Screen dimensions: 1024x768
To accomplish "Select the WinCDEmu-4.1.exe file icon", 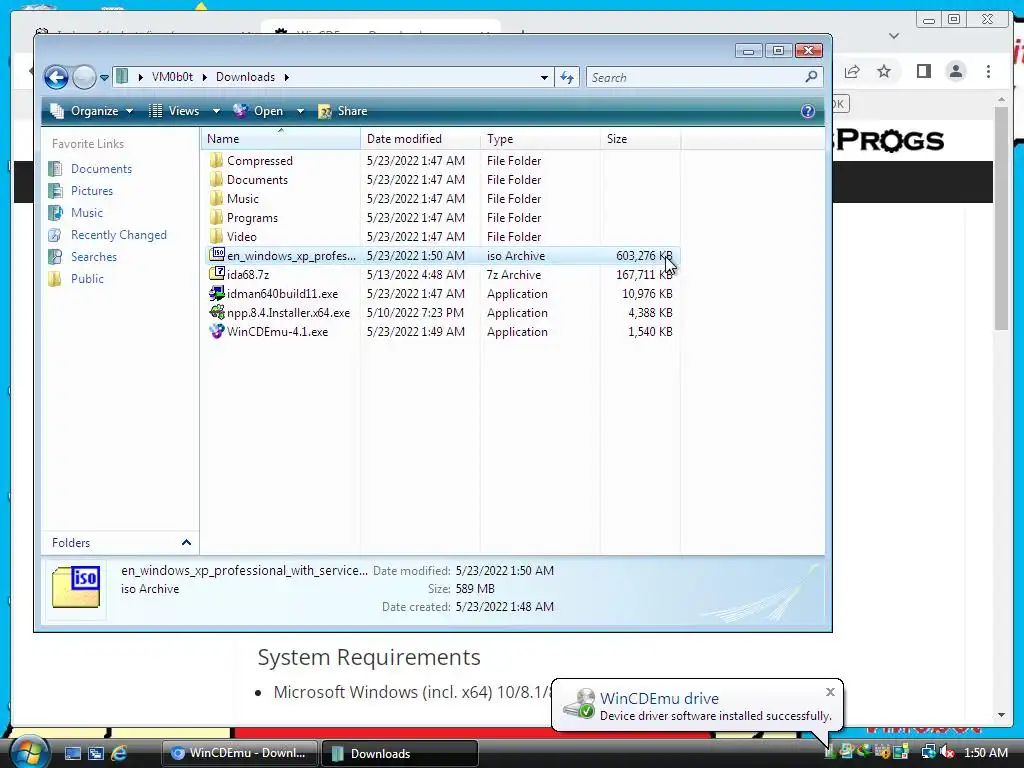I will (217, 331).
